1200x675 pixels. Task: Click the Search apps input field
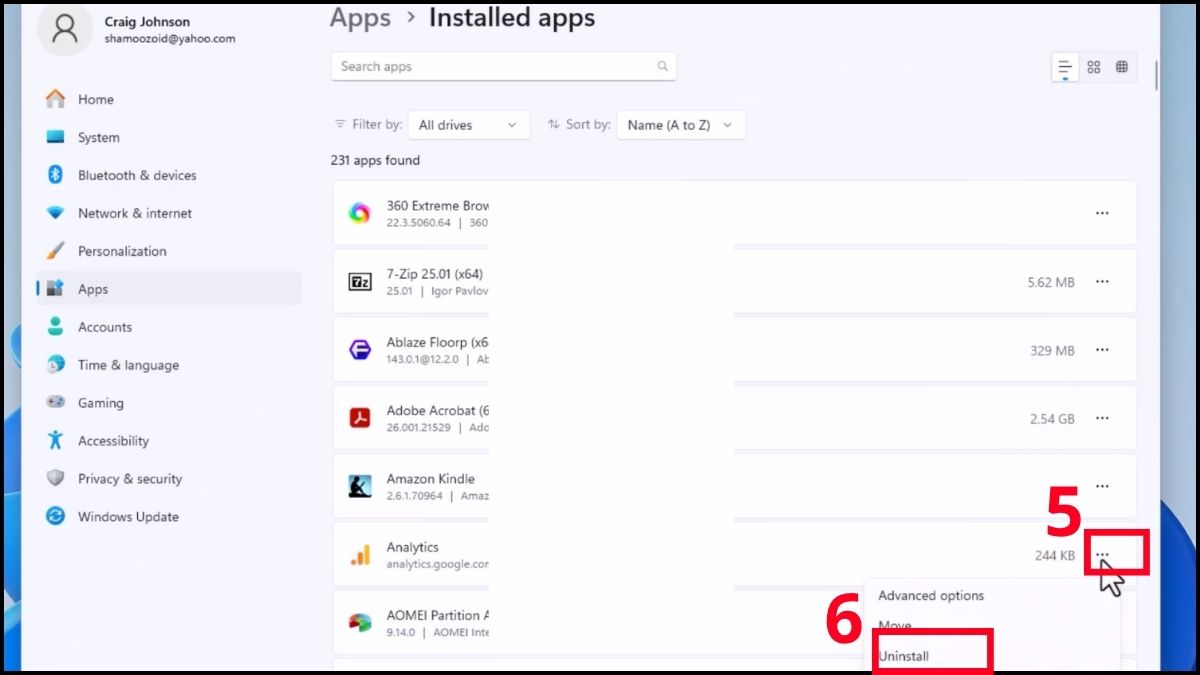click(x=503, y=66)
